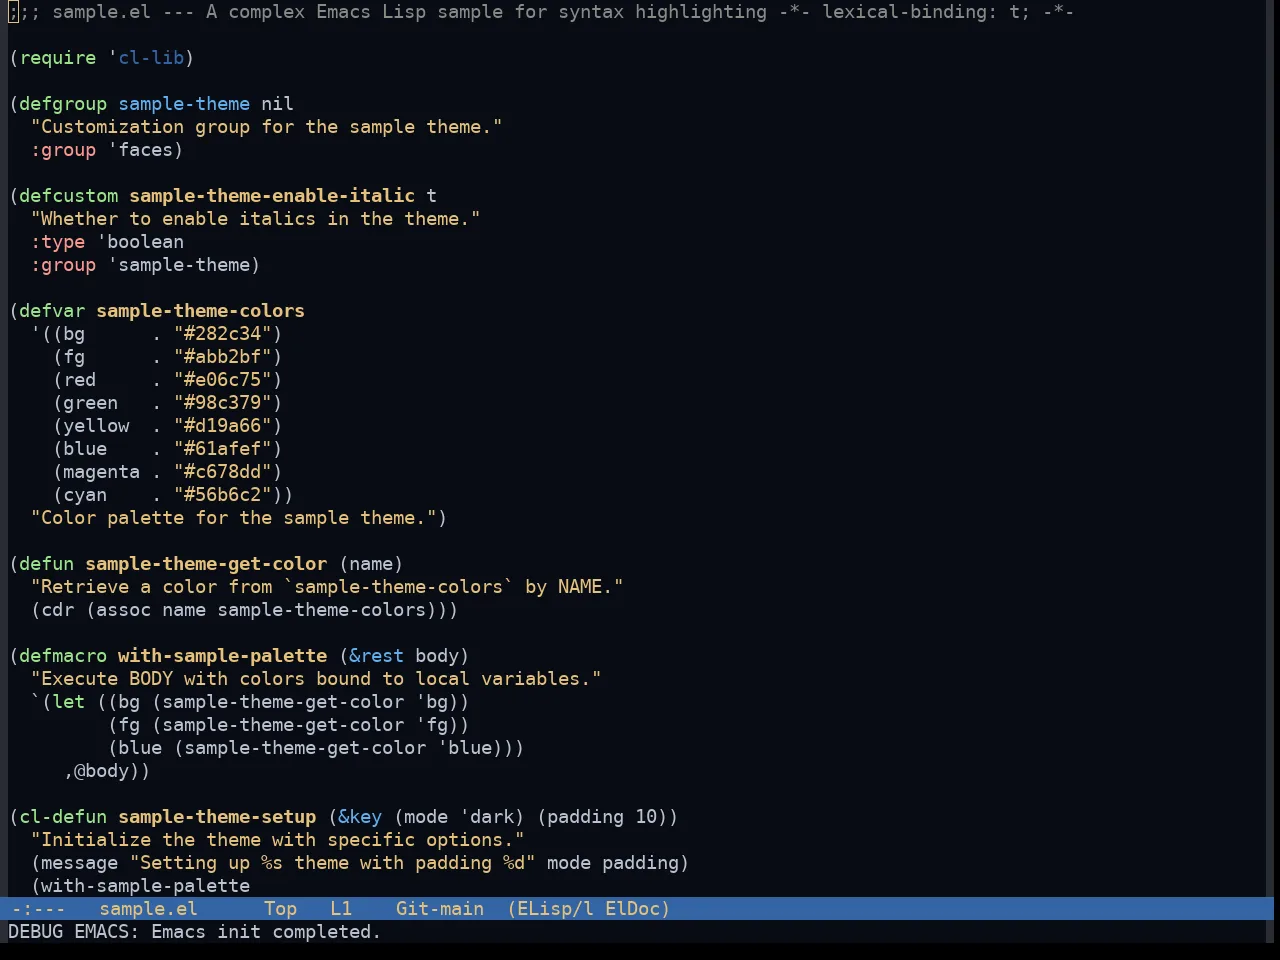Image resolution: width=1280 pixels, height=960 pixels.
Task: Click the docstring "Color palette for the sample theme."
Action: (x=234, y=518)
